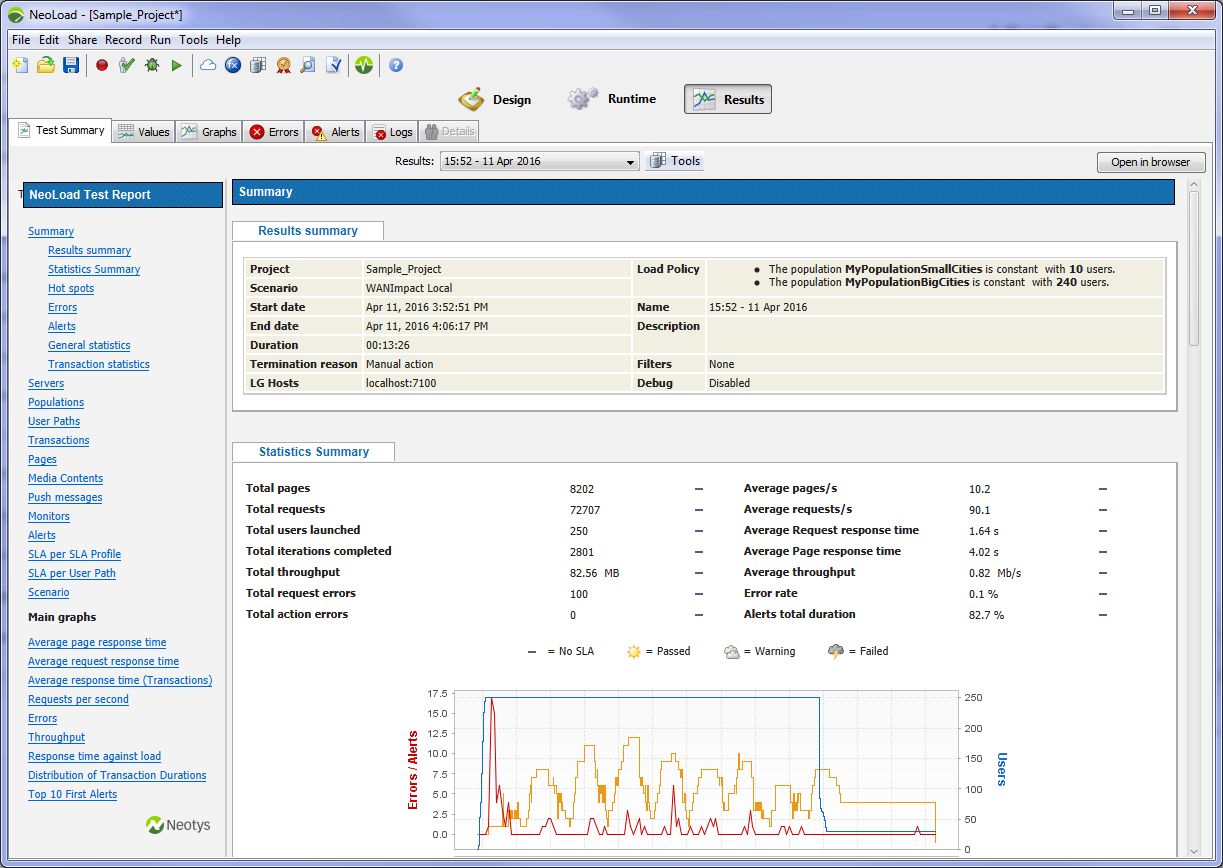Jump to Summary link in sidebar
Viewport: 1223px width, 868px height.
51,231
